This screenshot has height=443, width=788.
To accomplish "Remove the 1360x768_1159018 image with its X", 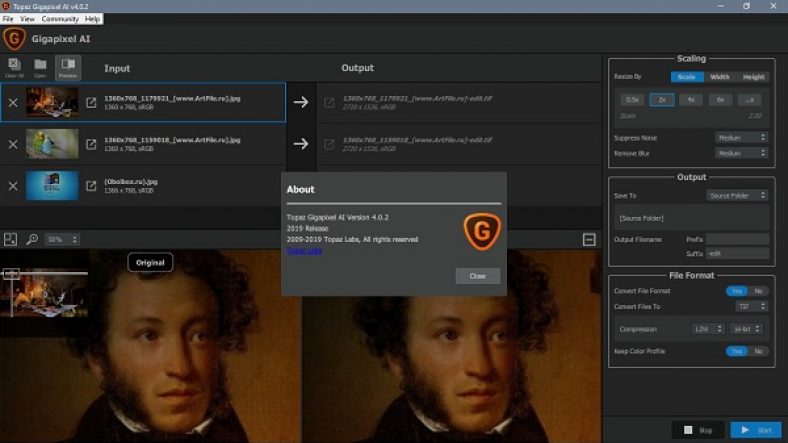I will pyautogui.click(x=13, y=145).
